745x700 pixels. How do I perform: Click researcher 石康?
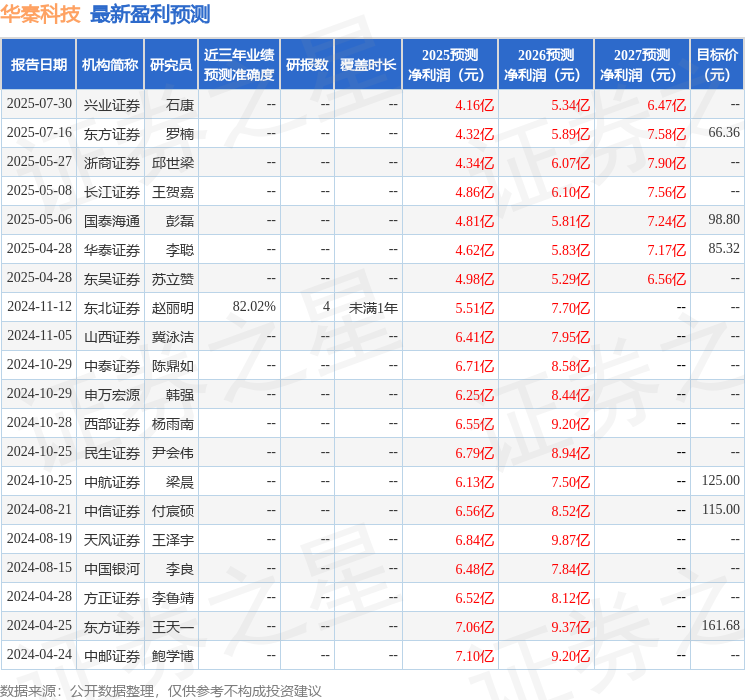tap(180, 105)
